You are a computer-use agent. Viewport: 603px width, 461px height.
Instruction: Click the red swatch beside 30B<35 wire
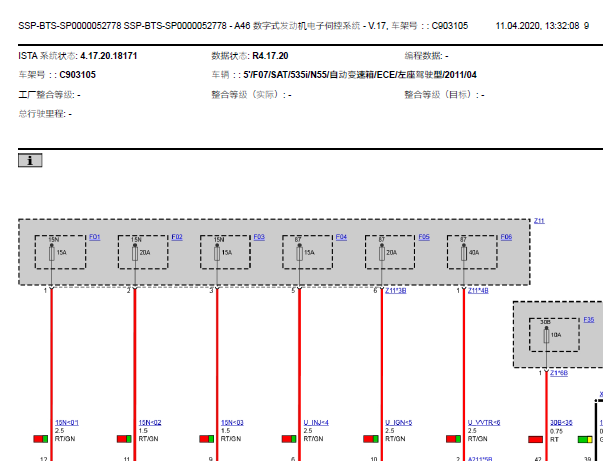click(x=535, y=439)
